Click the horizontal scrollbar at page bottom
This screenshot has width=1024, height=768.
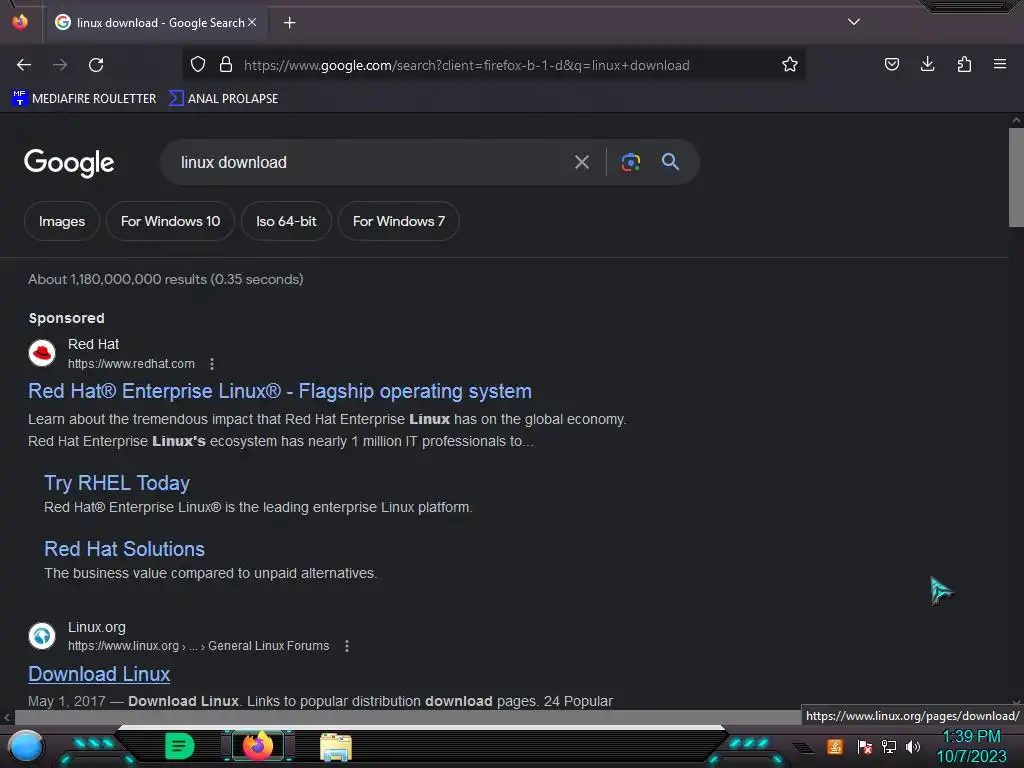click(408, 717)
